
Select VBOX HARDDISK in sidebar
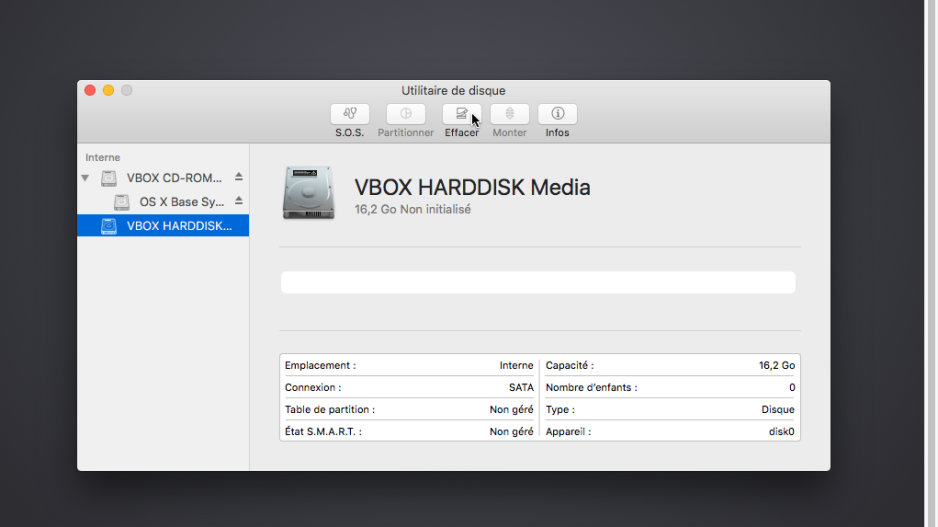[x=163, y=226]
